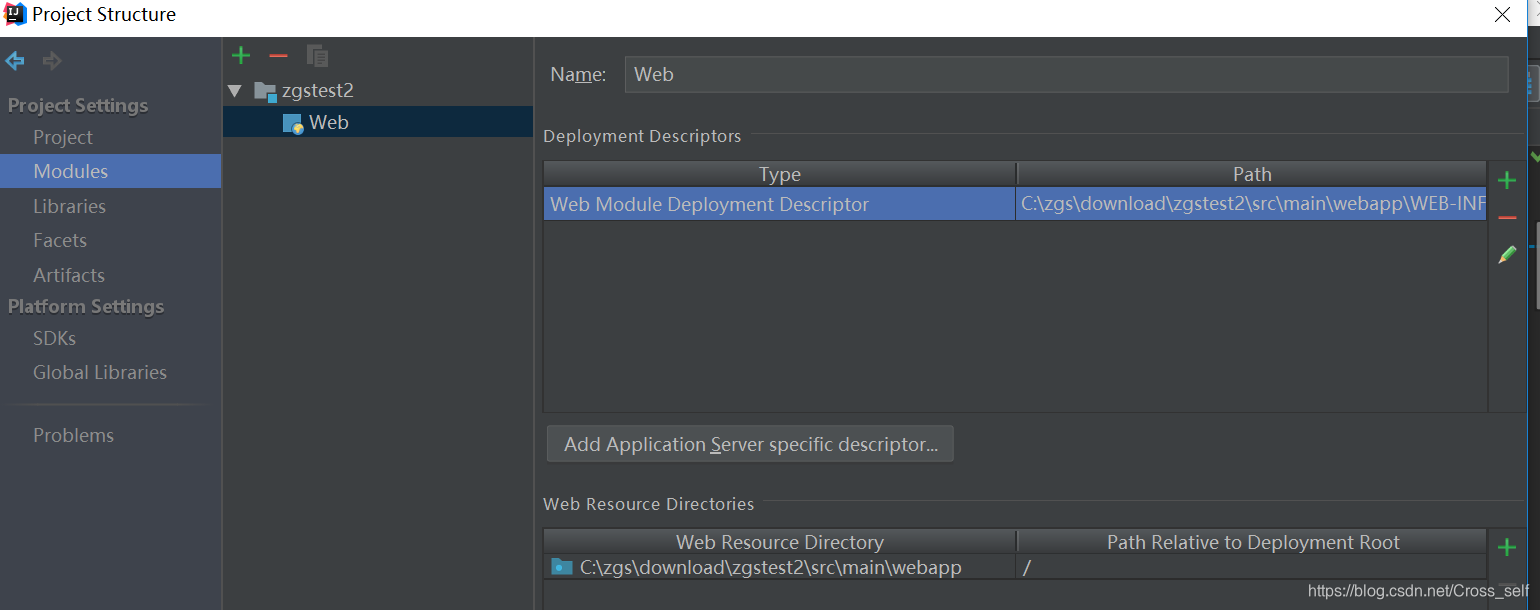Viewport: 1540px width, 610px height.
Task: Select the Web Module Deployment Descriptor row
Action: coord(1015,204)
